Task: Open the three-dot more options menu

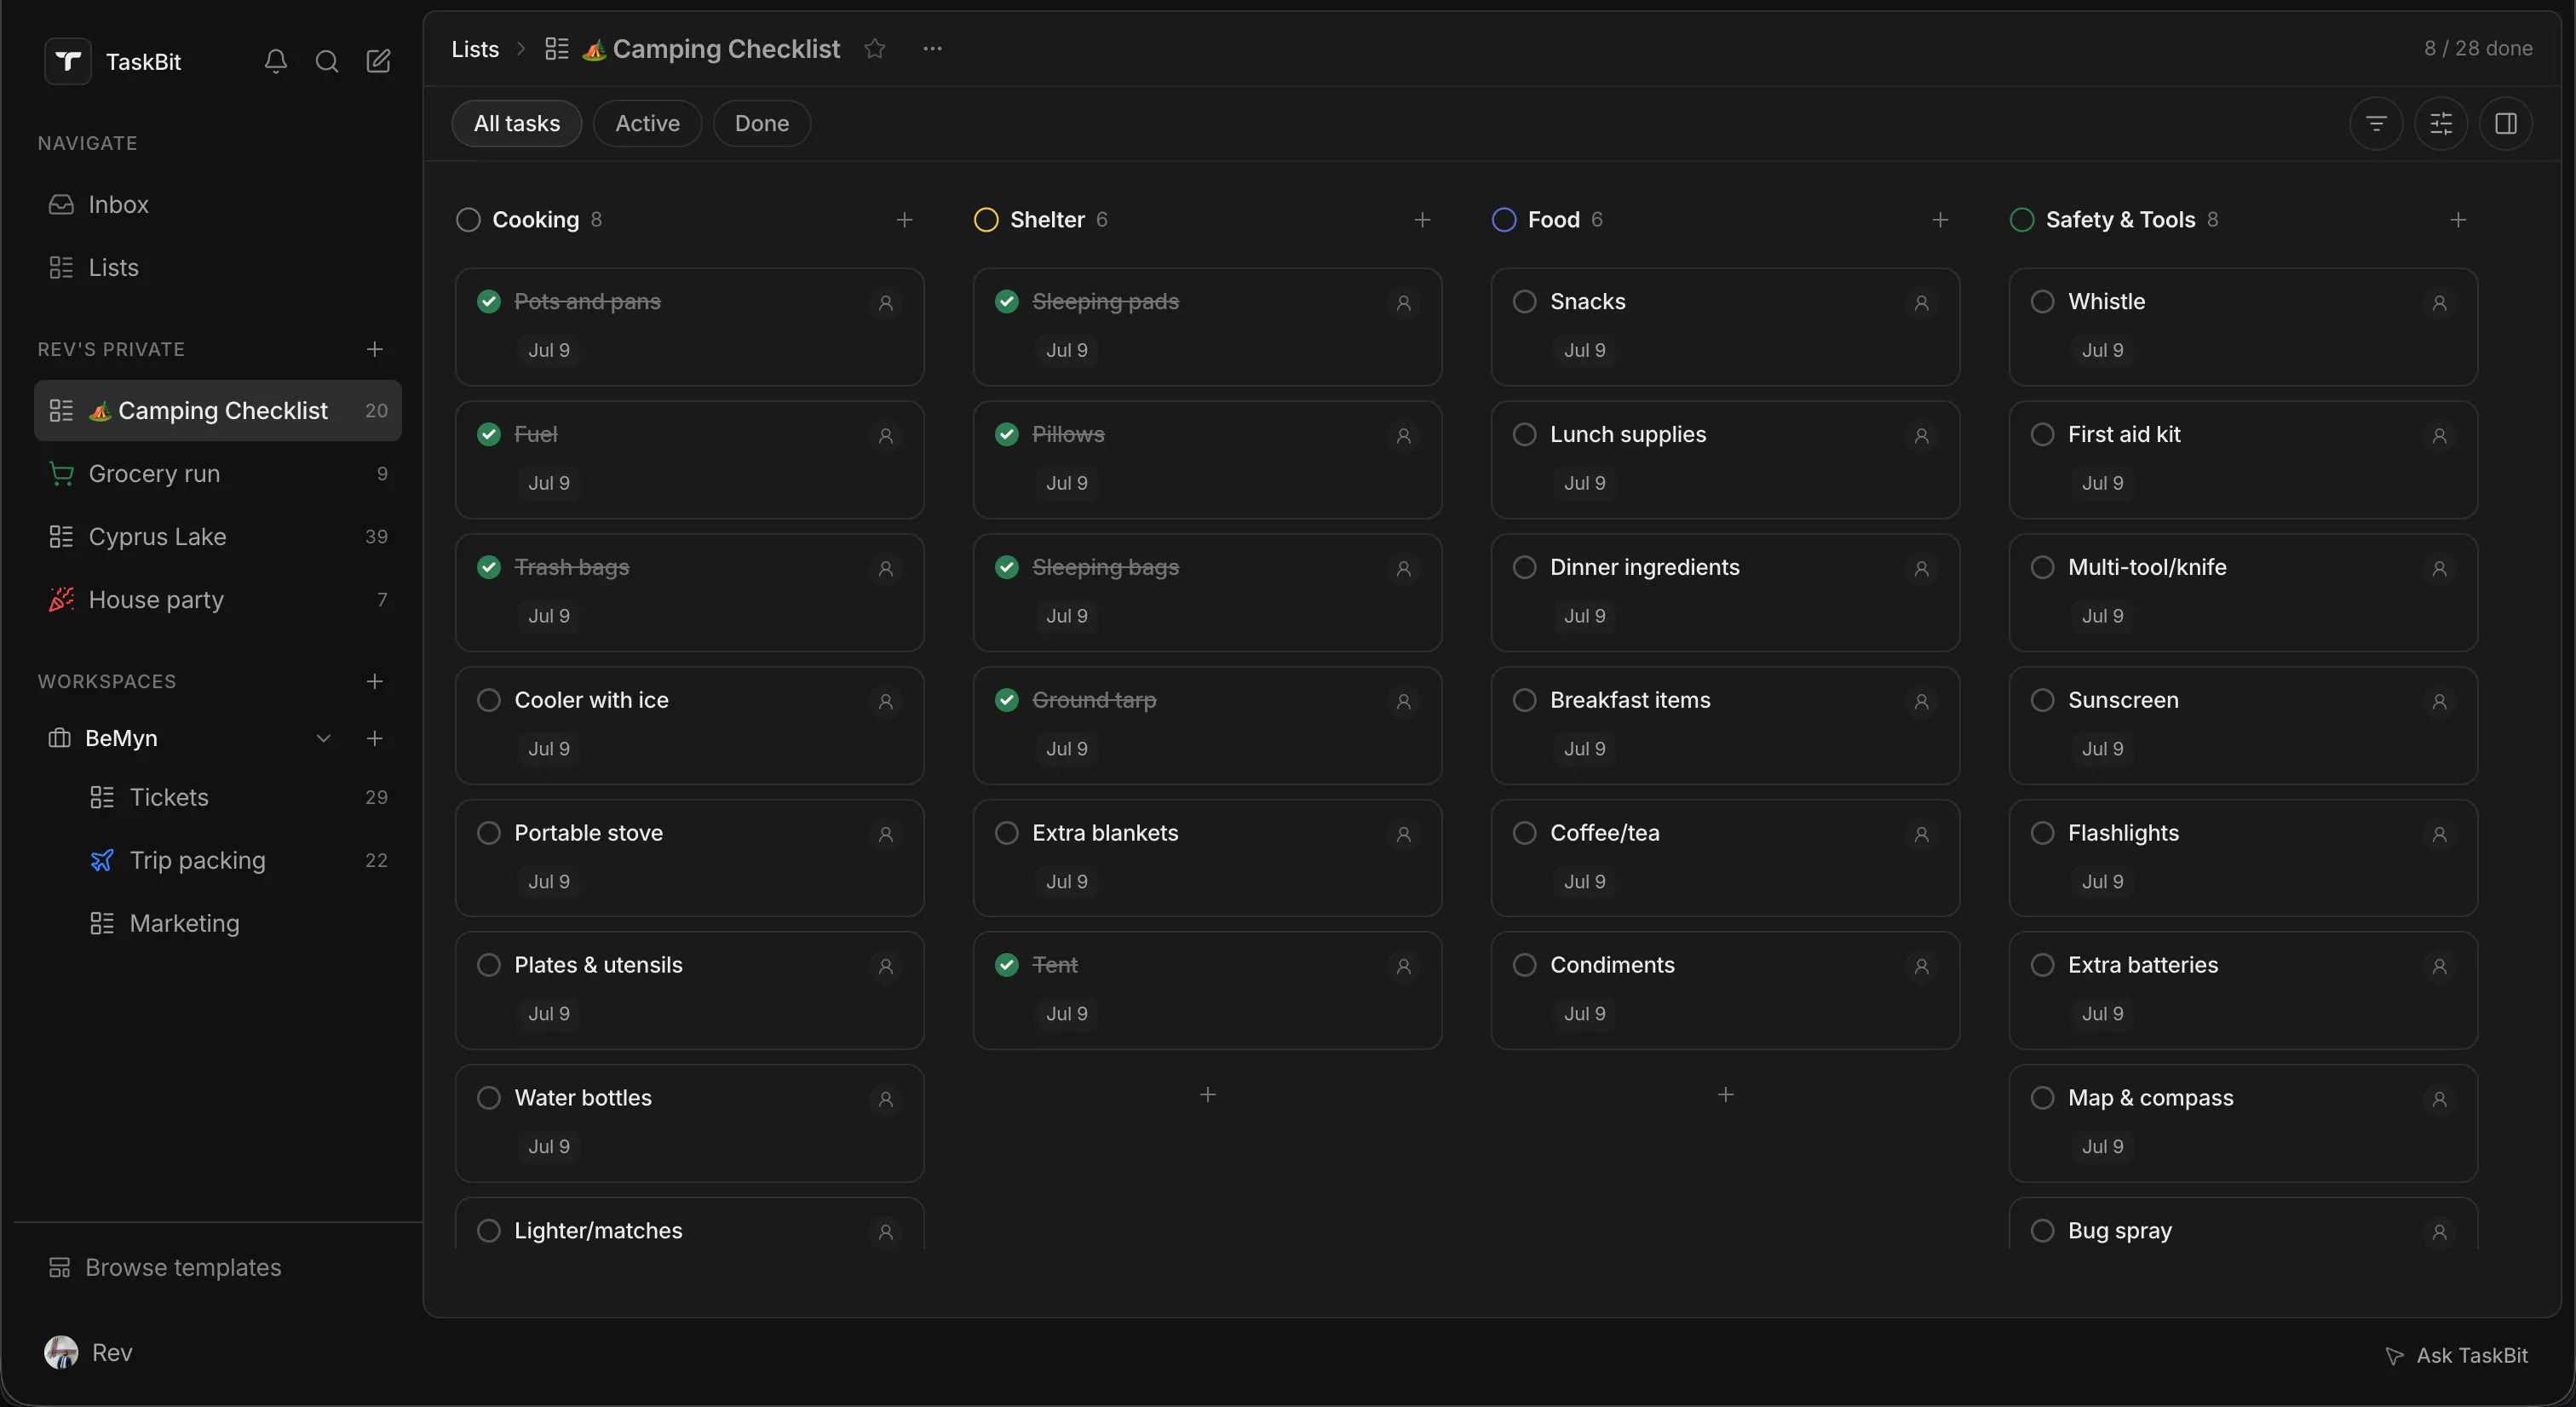Action: pyautogui.click(x=932, y=48)
